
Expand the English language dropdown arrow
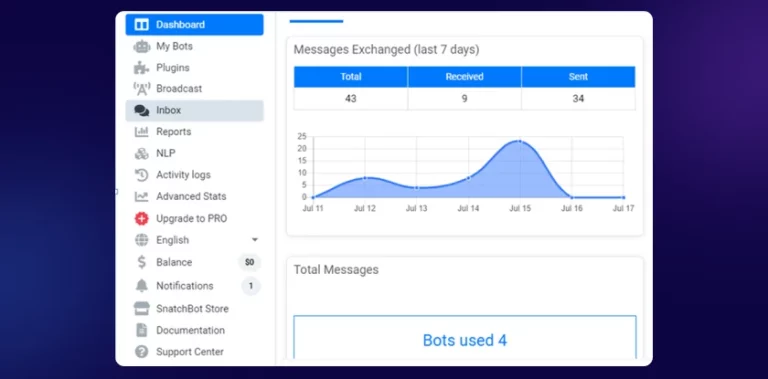point(255,240)
